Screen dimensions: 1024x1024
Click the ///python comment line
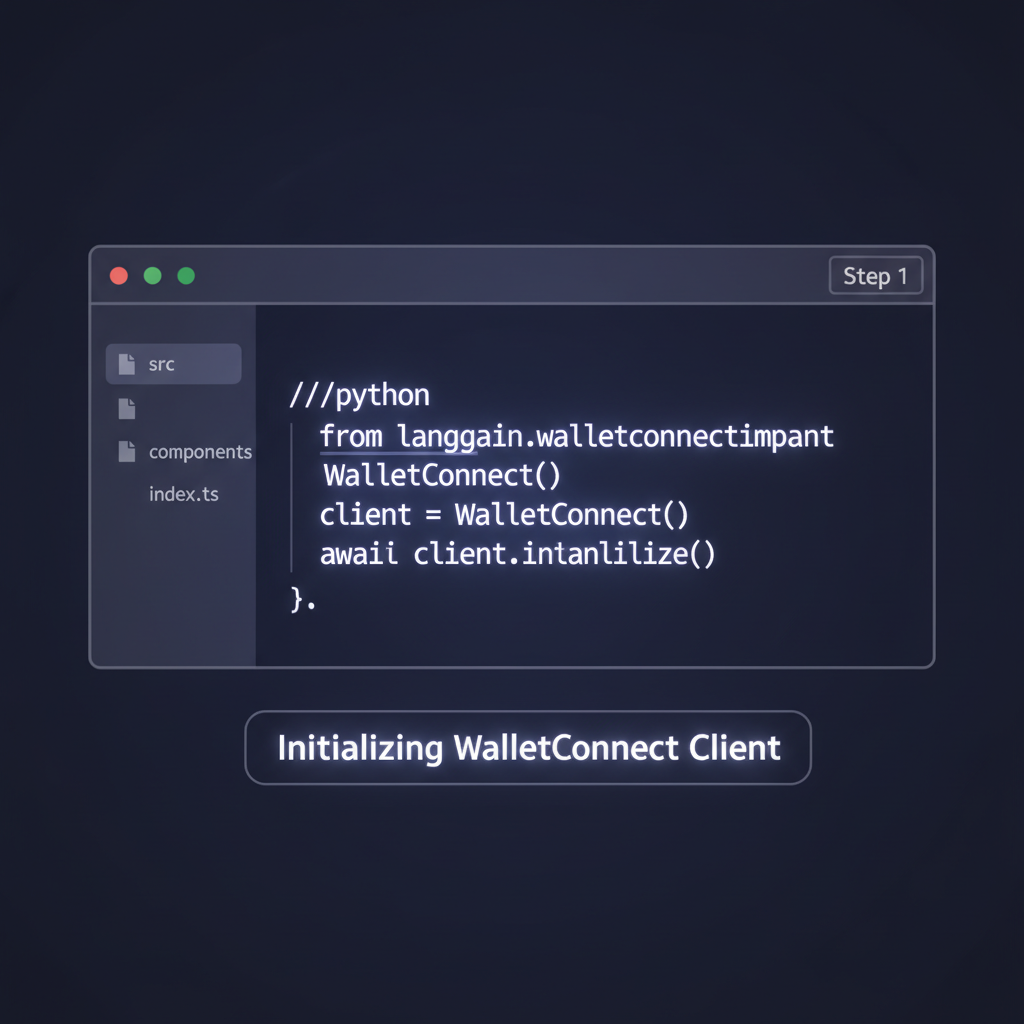pos(360,396)
